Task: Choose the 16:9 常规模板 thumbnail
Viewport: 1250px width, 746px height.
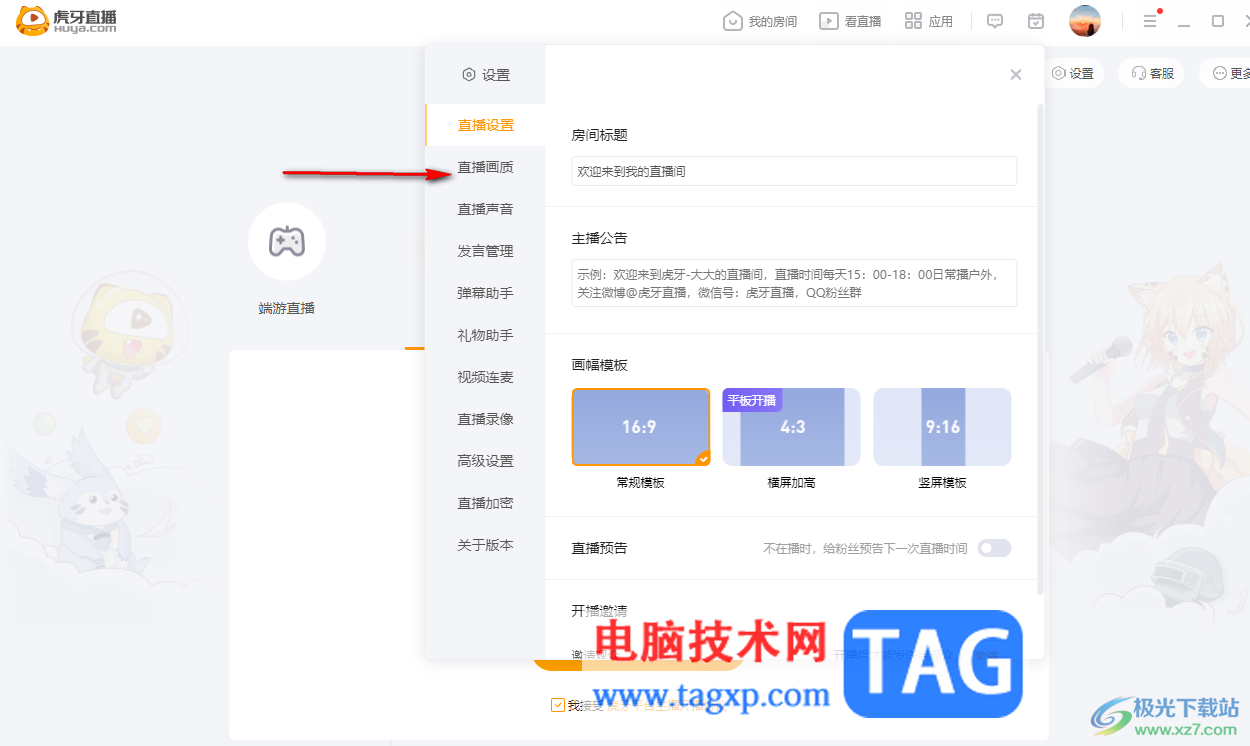Action: (x=641, y=427)
